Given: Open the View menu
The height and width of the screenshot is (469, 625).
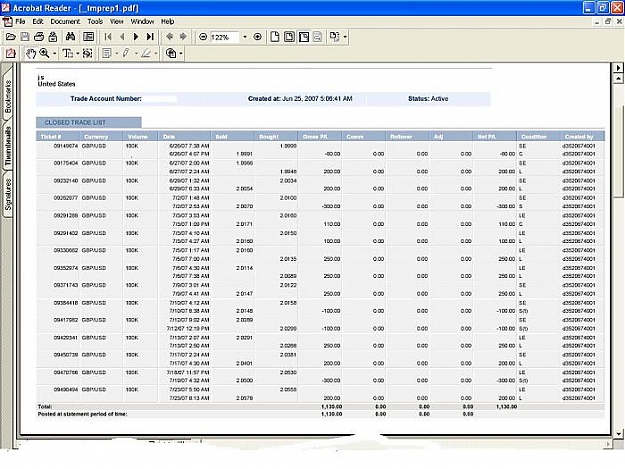Looking at the screenshot, I should pos(117,22).
